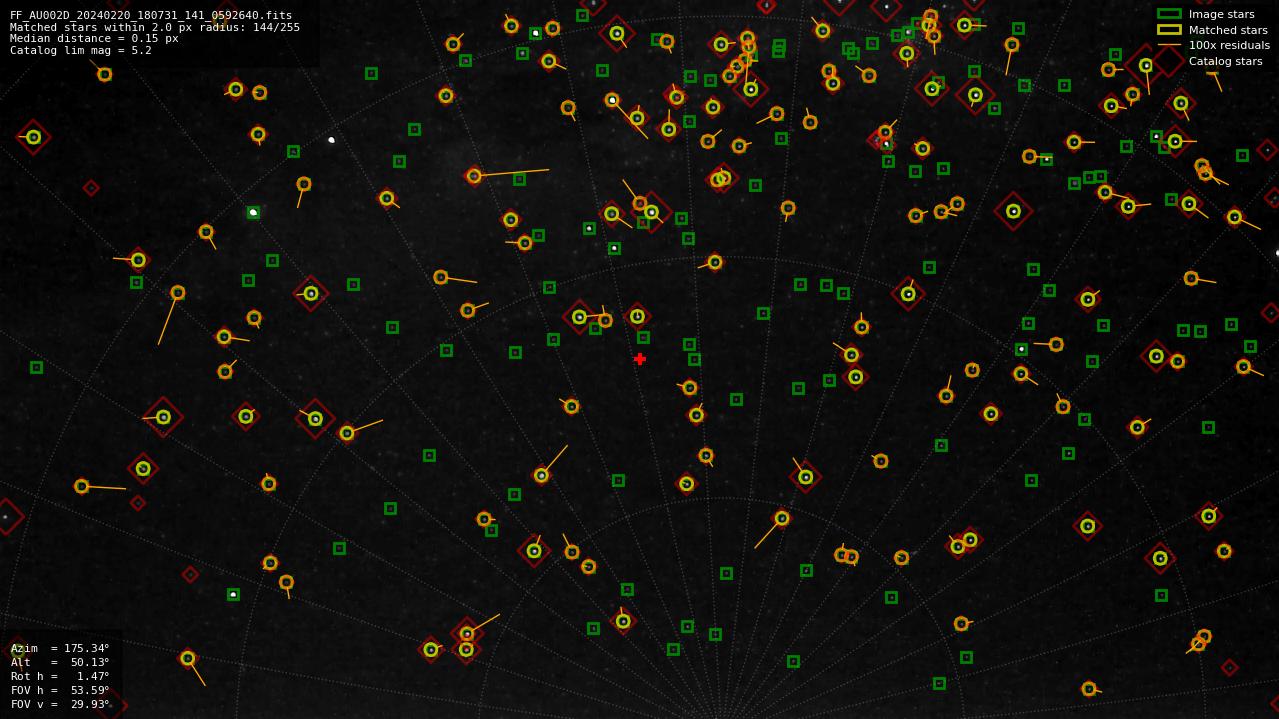Click the FITS filename text FF_AU002D_20240220
1279x719 pixels.
click(x=151, y=15)
